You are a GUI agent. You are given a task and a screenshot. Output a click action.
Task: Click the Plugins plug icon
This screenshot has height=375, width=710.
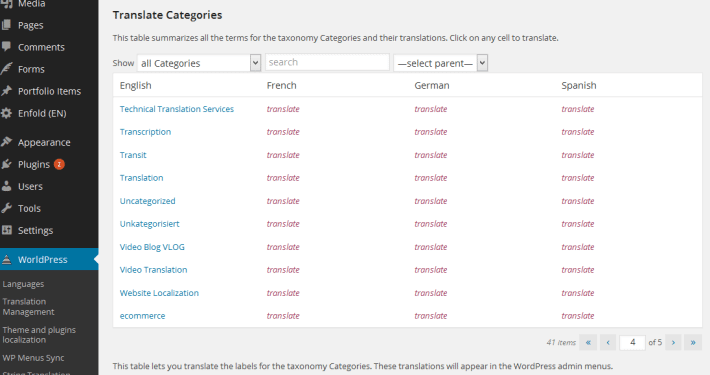click(x=6, y=164)
